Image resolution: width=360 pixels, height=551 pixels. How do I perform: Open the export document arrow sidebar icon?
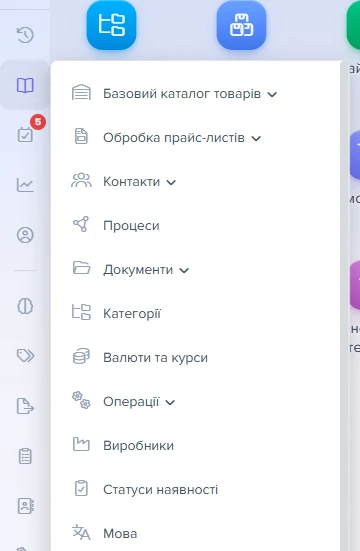pos(25,406)
